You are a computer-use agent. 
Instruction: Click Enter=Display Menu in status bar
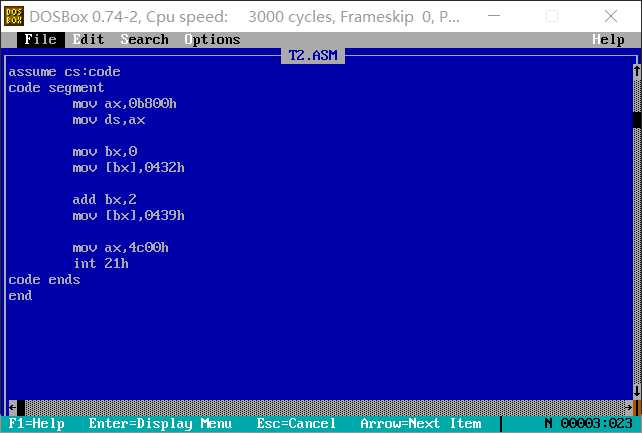coord(160,424)
